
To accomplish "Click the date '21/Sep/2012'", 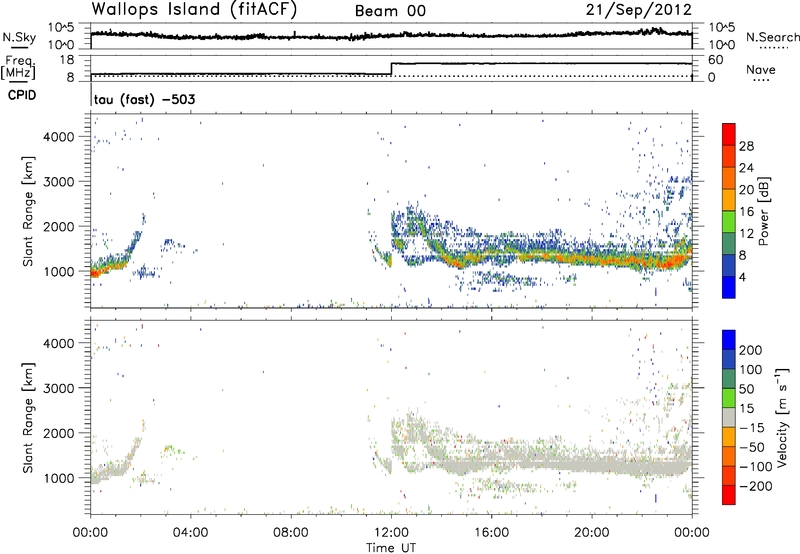I will click(x=639, y=10).
